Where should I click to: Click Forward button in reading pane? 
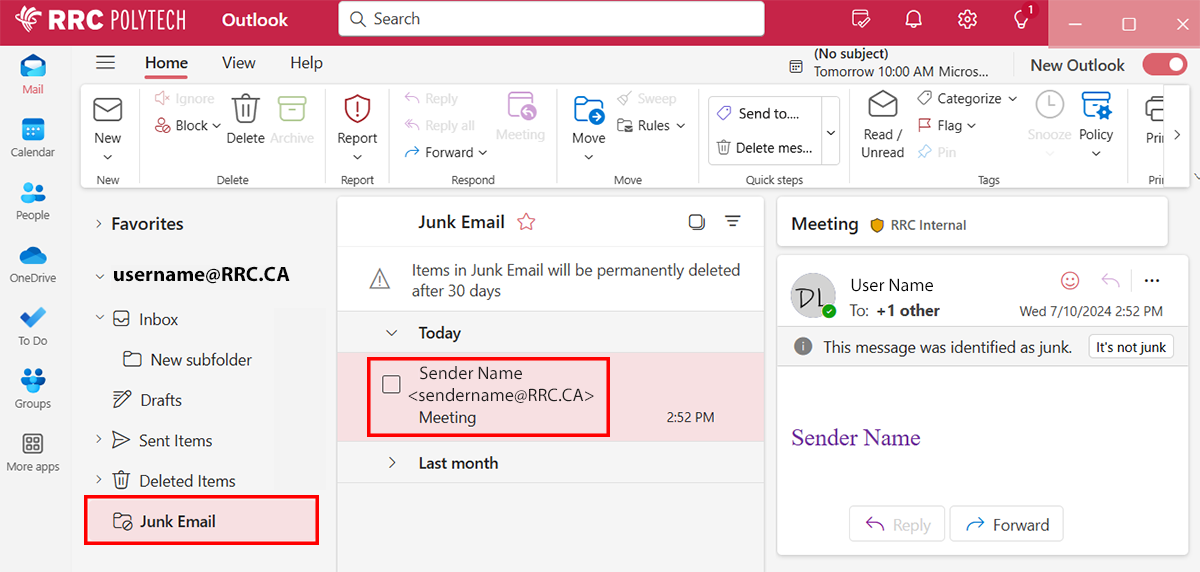click(x=1006, y=525)
